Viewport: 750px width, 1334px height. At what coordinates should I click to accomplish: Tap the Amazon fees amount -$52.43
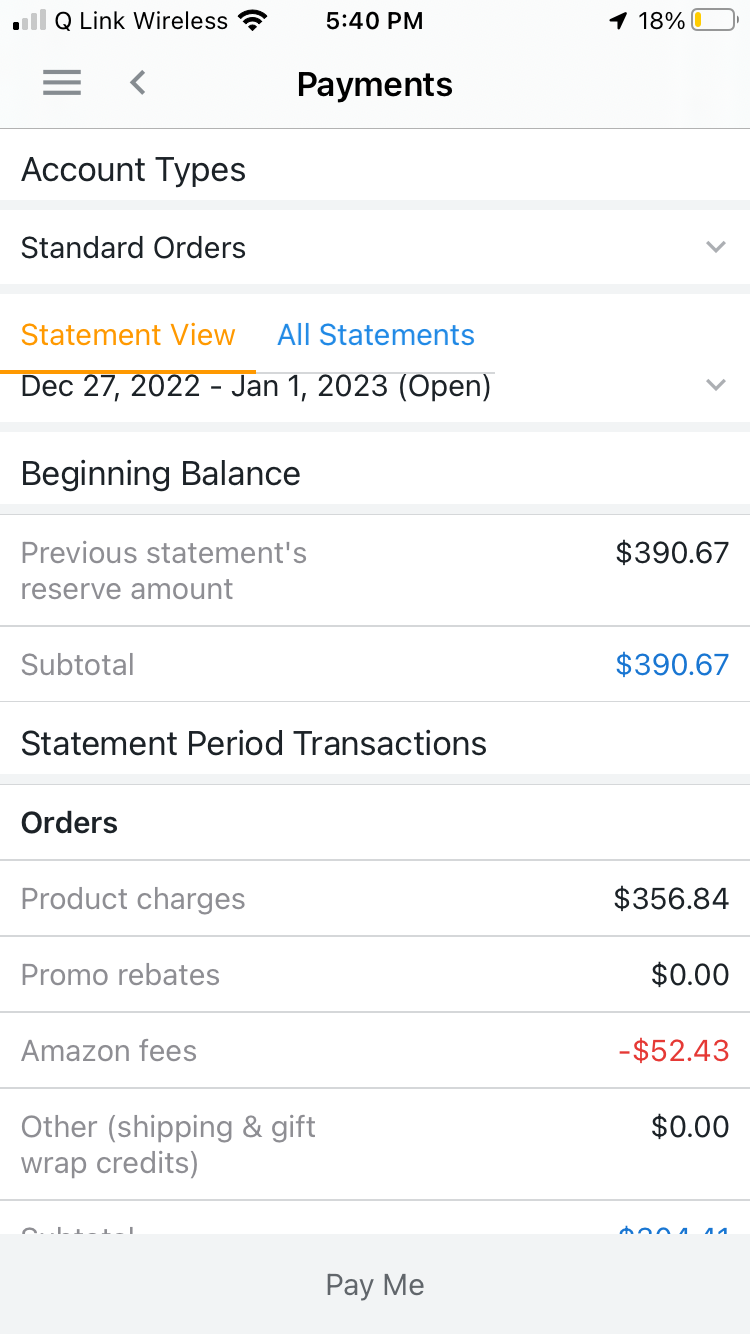(673, 1051)
